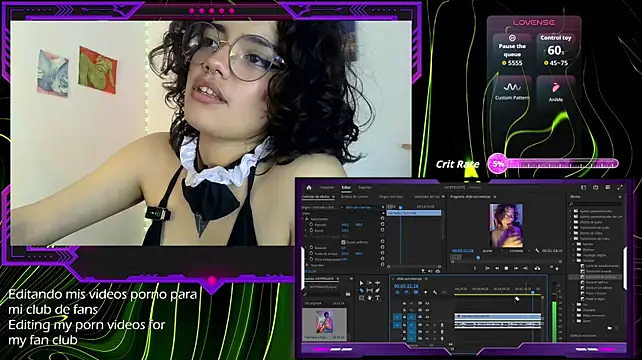Collapse the Movimiento effect group

(x=303, y=219)
